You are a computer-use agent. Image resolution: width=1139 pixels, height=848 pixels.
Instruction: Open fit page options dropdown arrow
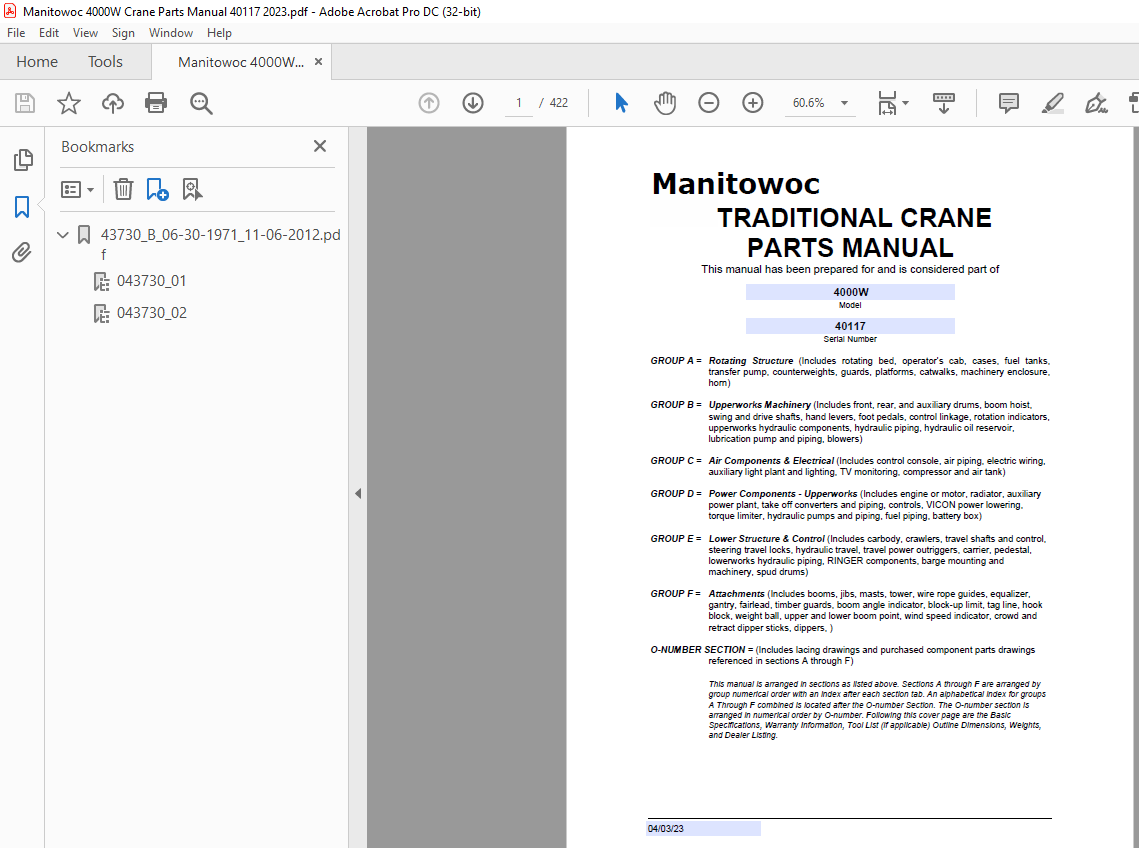[x=905, y=103]
